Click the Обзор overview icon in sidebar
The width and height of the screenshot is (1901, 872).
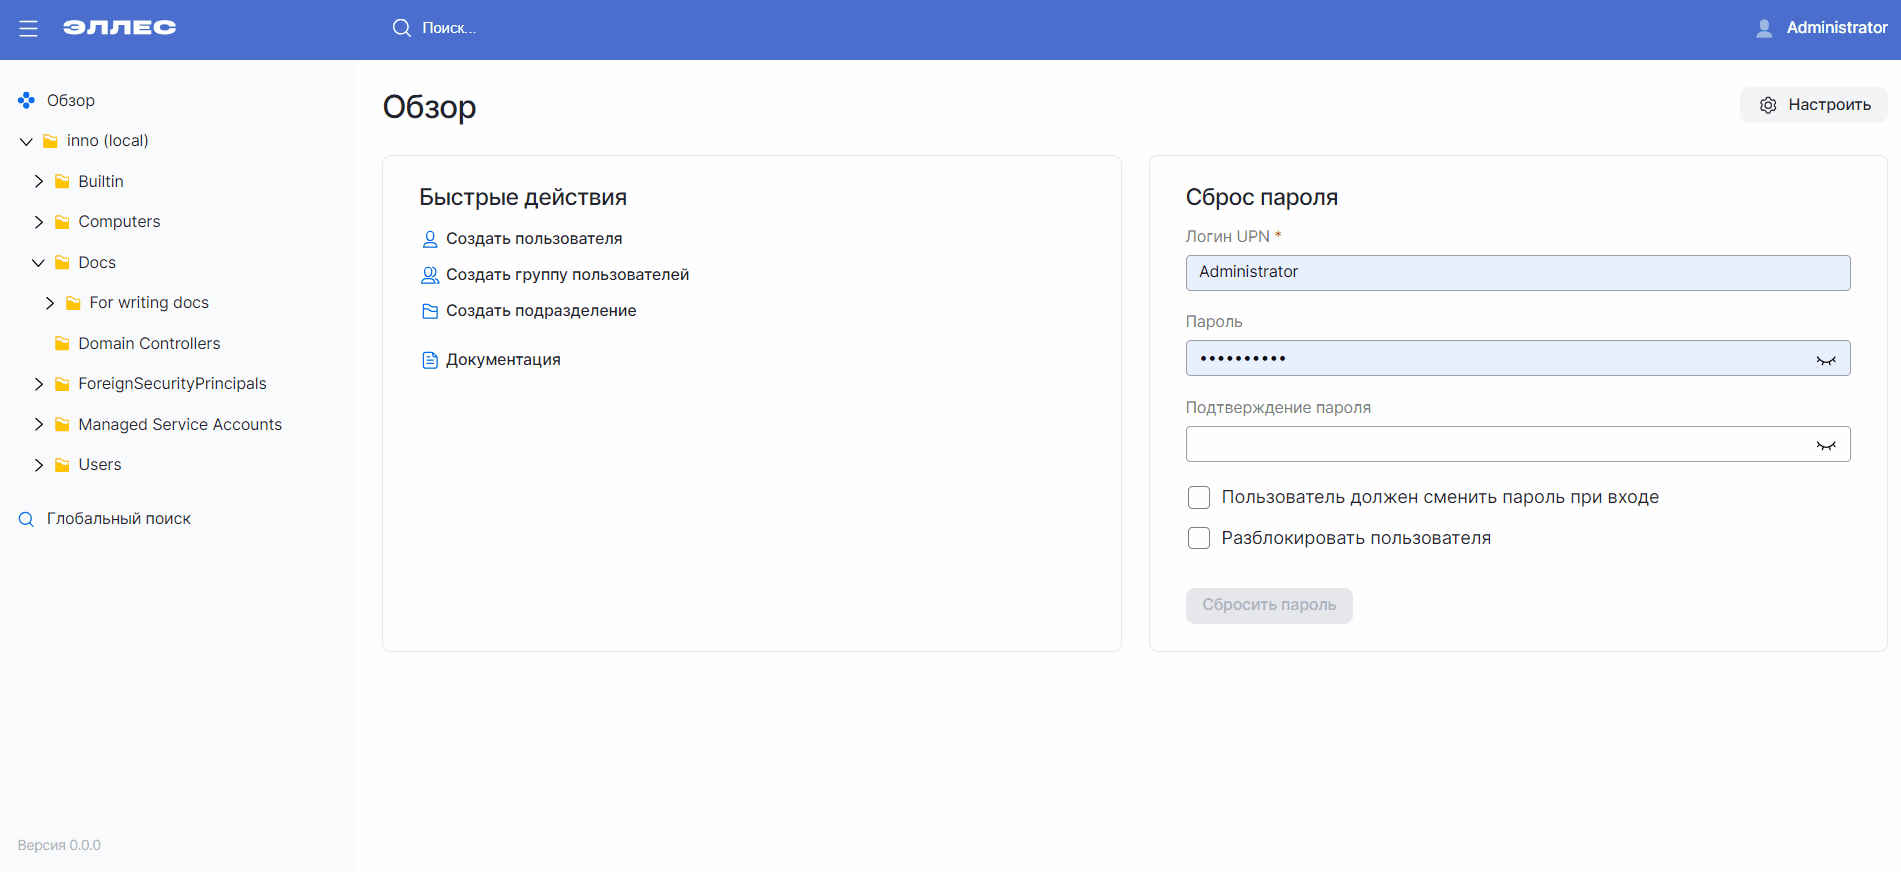click(27, 100)
